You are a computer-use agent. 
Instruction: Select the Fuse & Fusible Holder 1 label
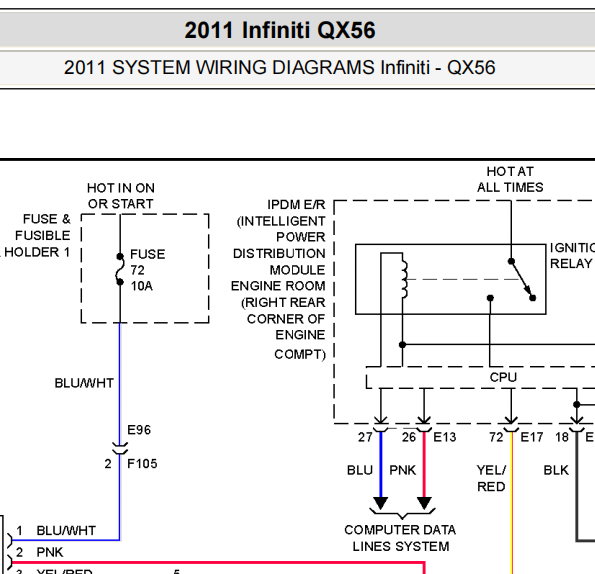point(36,236)
